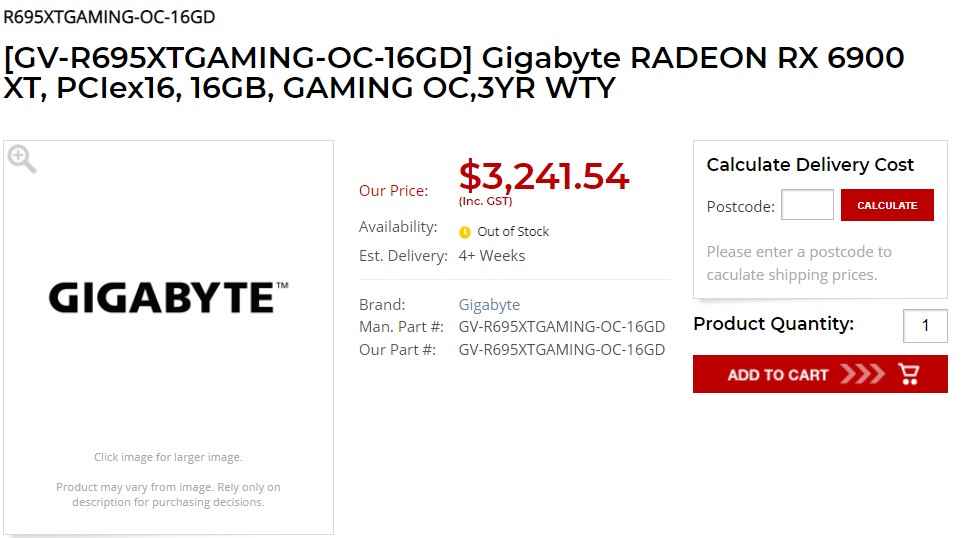Click the yellow out-of-stock clock icon
The image size is (961, 538).
tap(465, 232)
